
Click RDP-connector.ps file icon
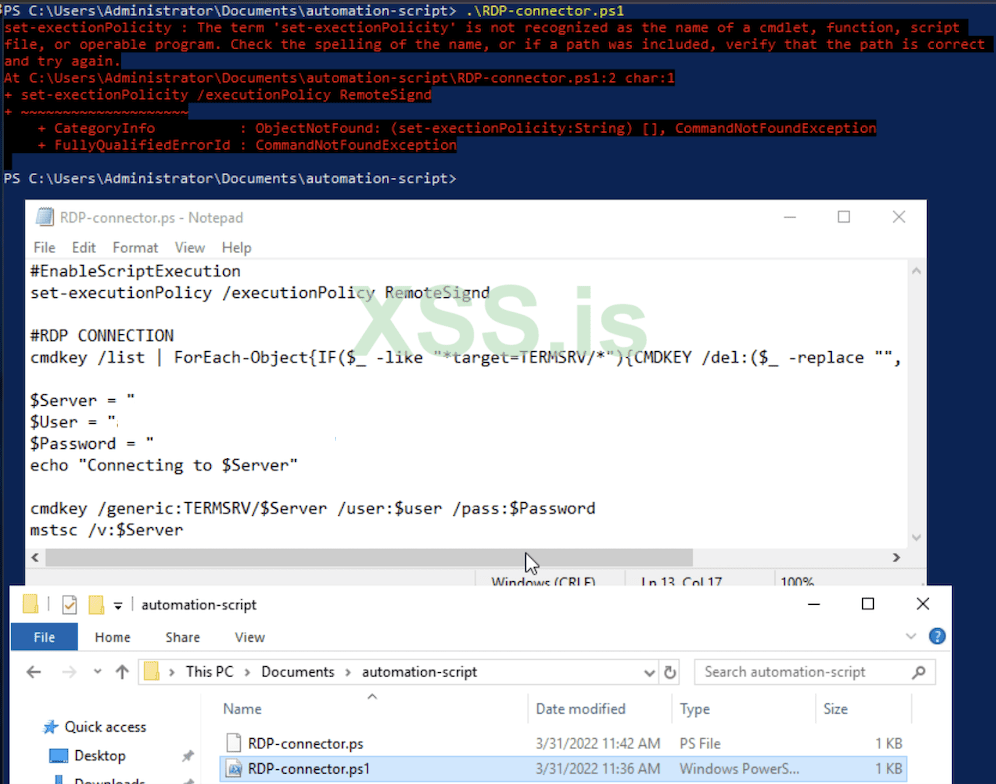(x=233, y=743)
